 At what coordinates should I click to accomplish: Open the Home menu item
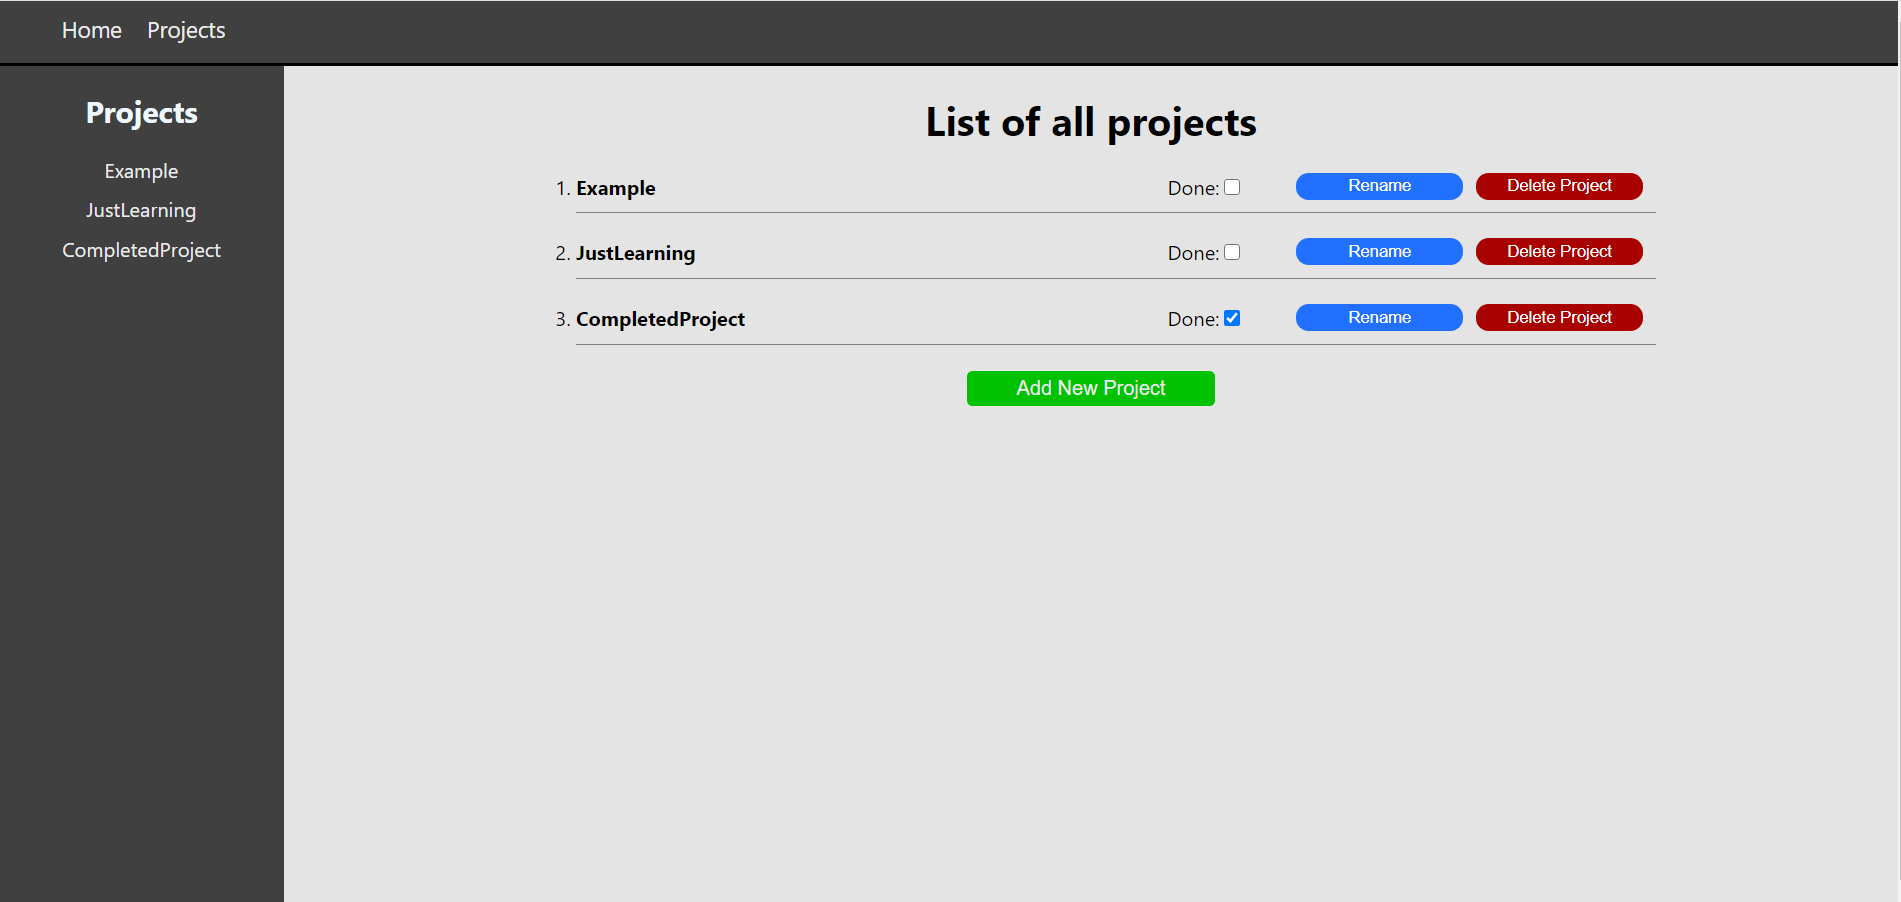pos(91,30)
